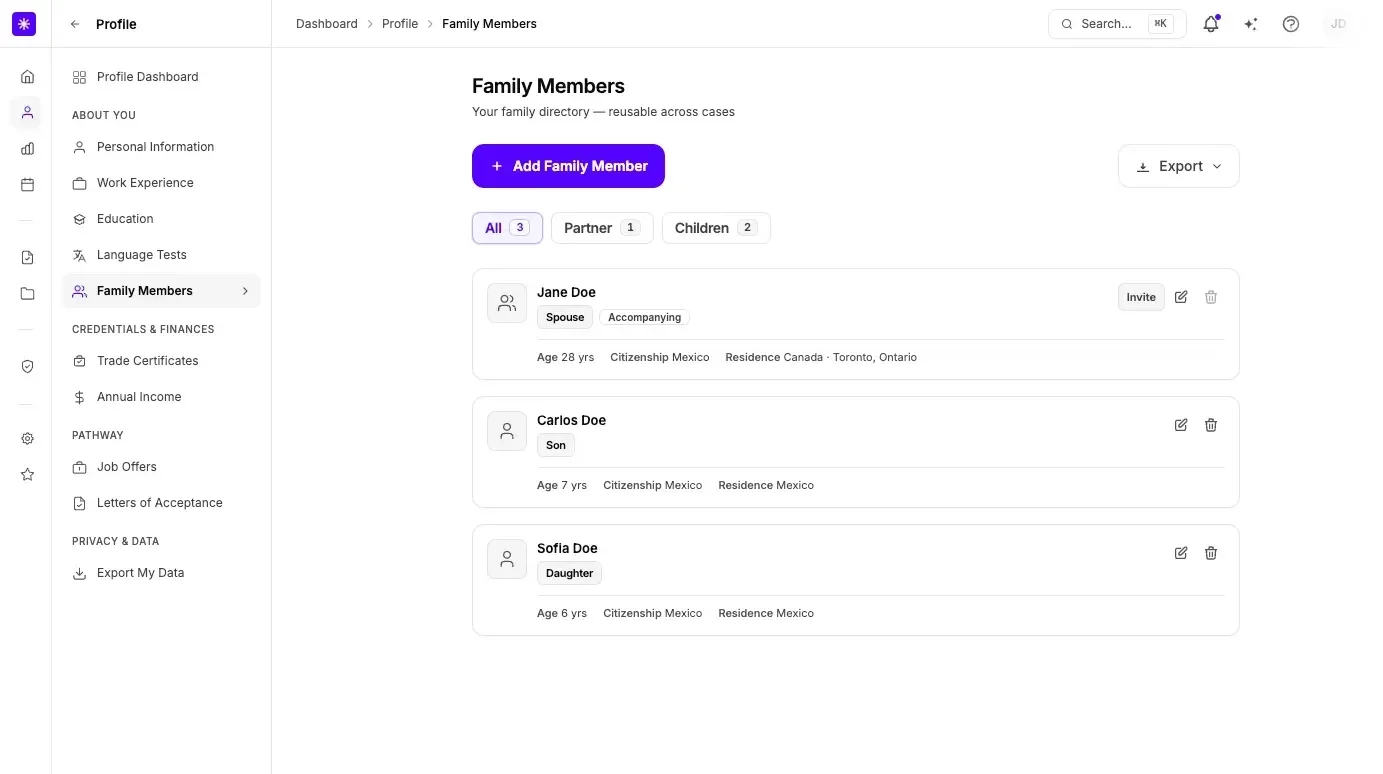Click Add Family Member button
Viewport: 1383px width, 774px height.
[568, 166]
